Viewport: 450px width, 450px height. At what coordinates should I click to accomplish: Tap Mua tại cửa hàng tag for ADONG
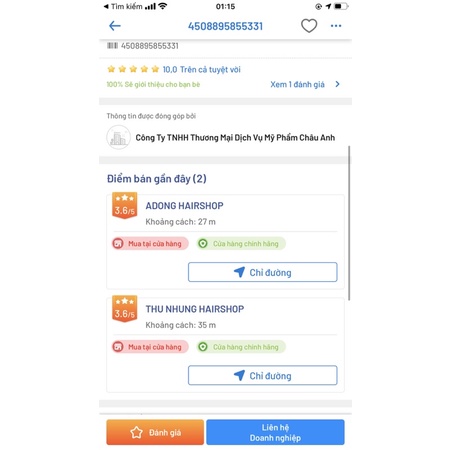150,244
